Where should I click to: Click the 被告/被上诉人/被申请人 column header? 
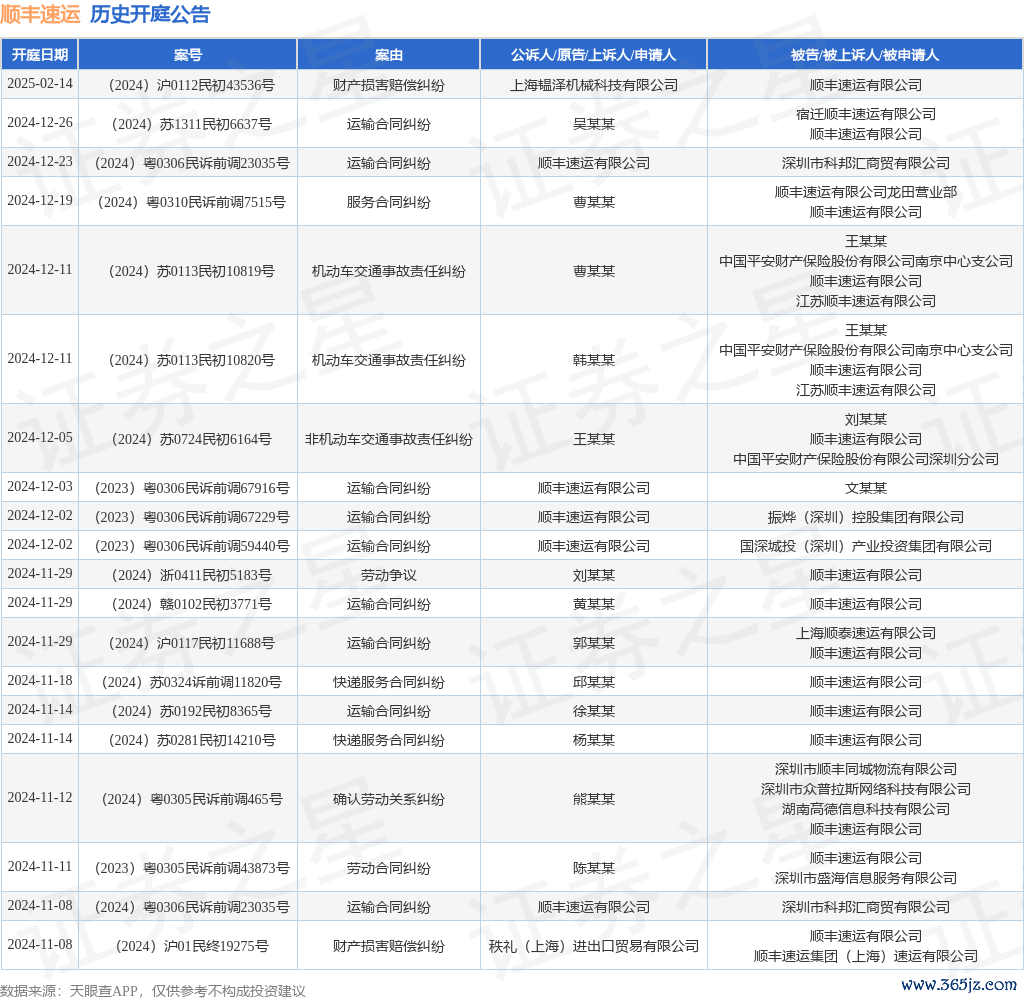[x=865, y=55]
